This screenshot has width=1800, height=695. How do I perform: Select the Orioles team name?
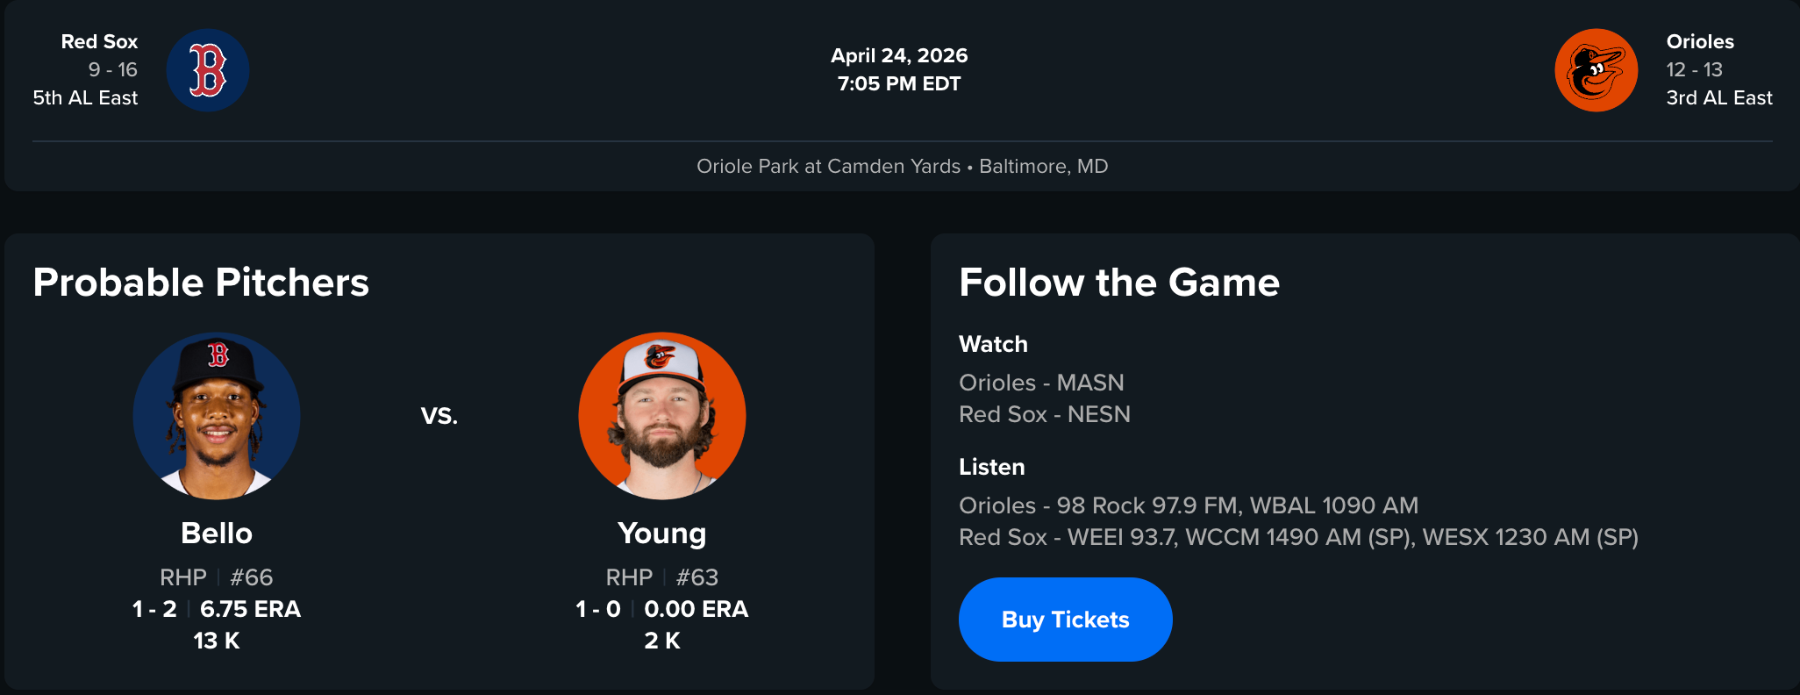point(1700,42)
